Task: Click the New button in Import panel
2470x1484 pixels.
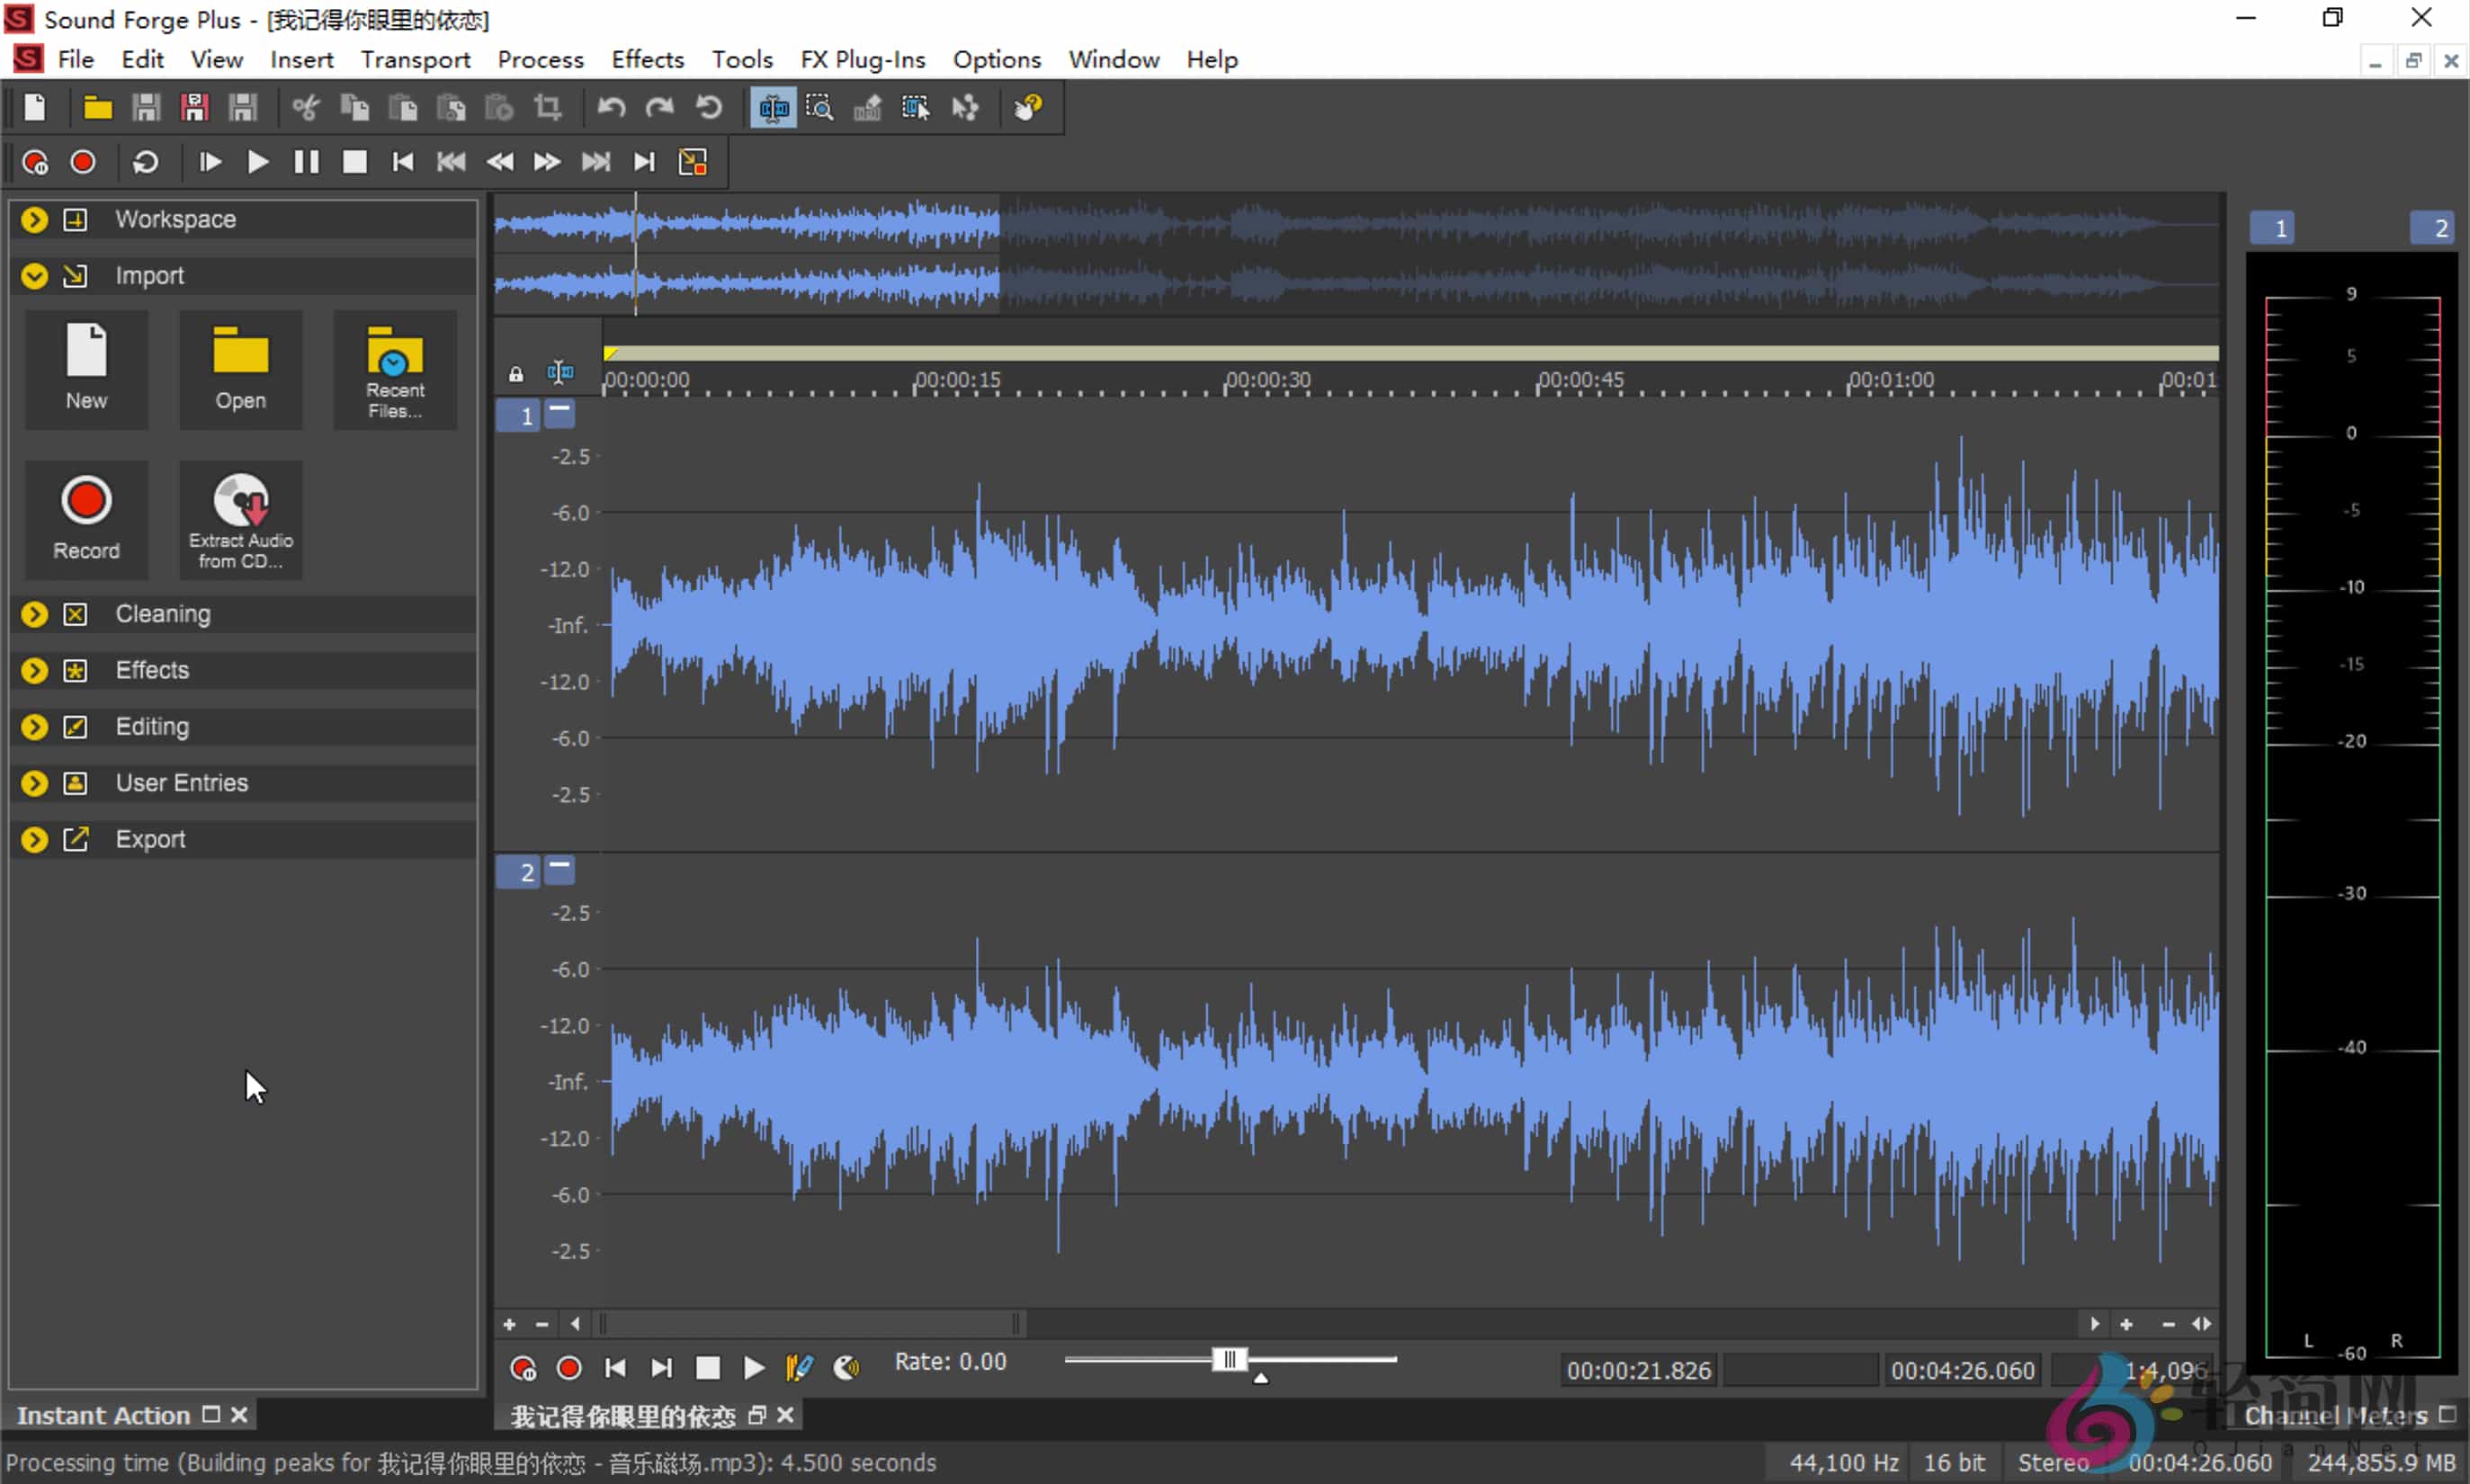Action: (x=86, y=368)
